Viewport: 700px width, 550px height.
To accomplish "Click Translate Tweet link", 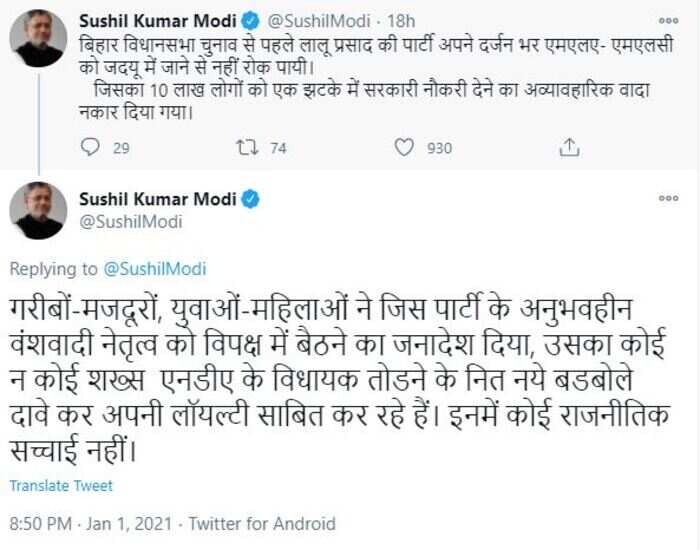I will coord(61,486).
